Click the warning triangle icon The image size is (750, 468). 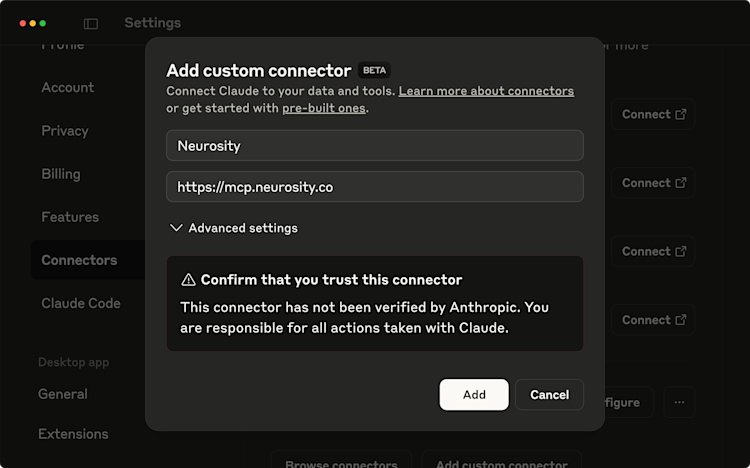coord(188,279)
